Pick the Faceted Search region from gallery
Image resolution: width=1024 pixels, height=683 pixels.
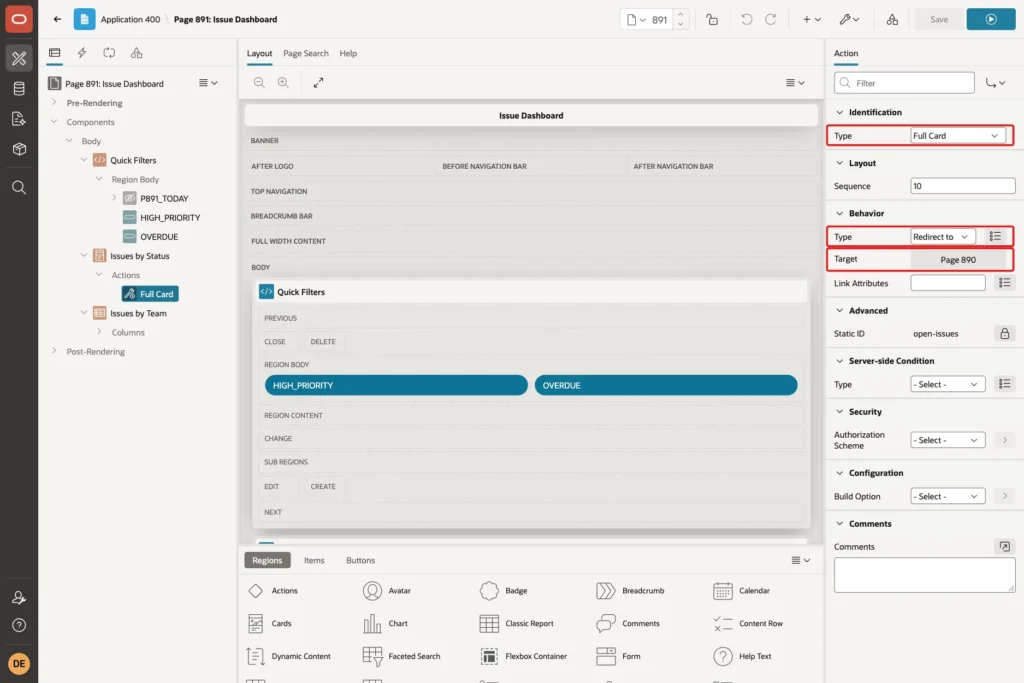[x=402, y=656]
